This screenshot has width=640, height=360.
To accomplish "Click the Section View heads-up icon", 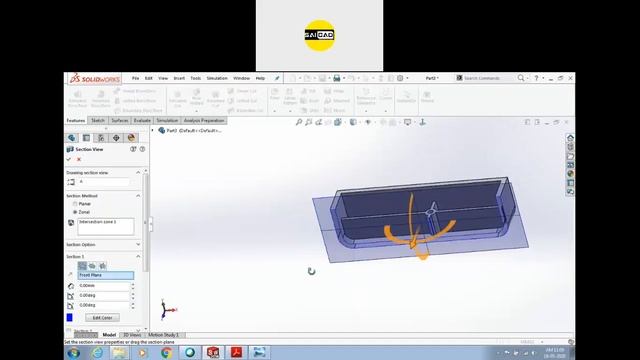I will coord(328,122).
